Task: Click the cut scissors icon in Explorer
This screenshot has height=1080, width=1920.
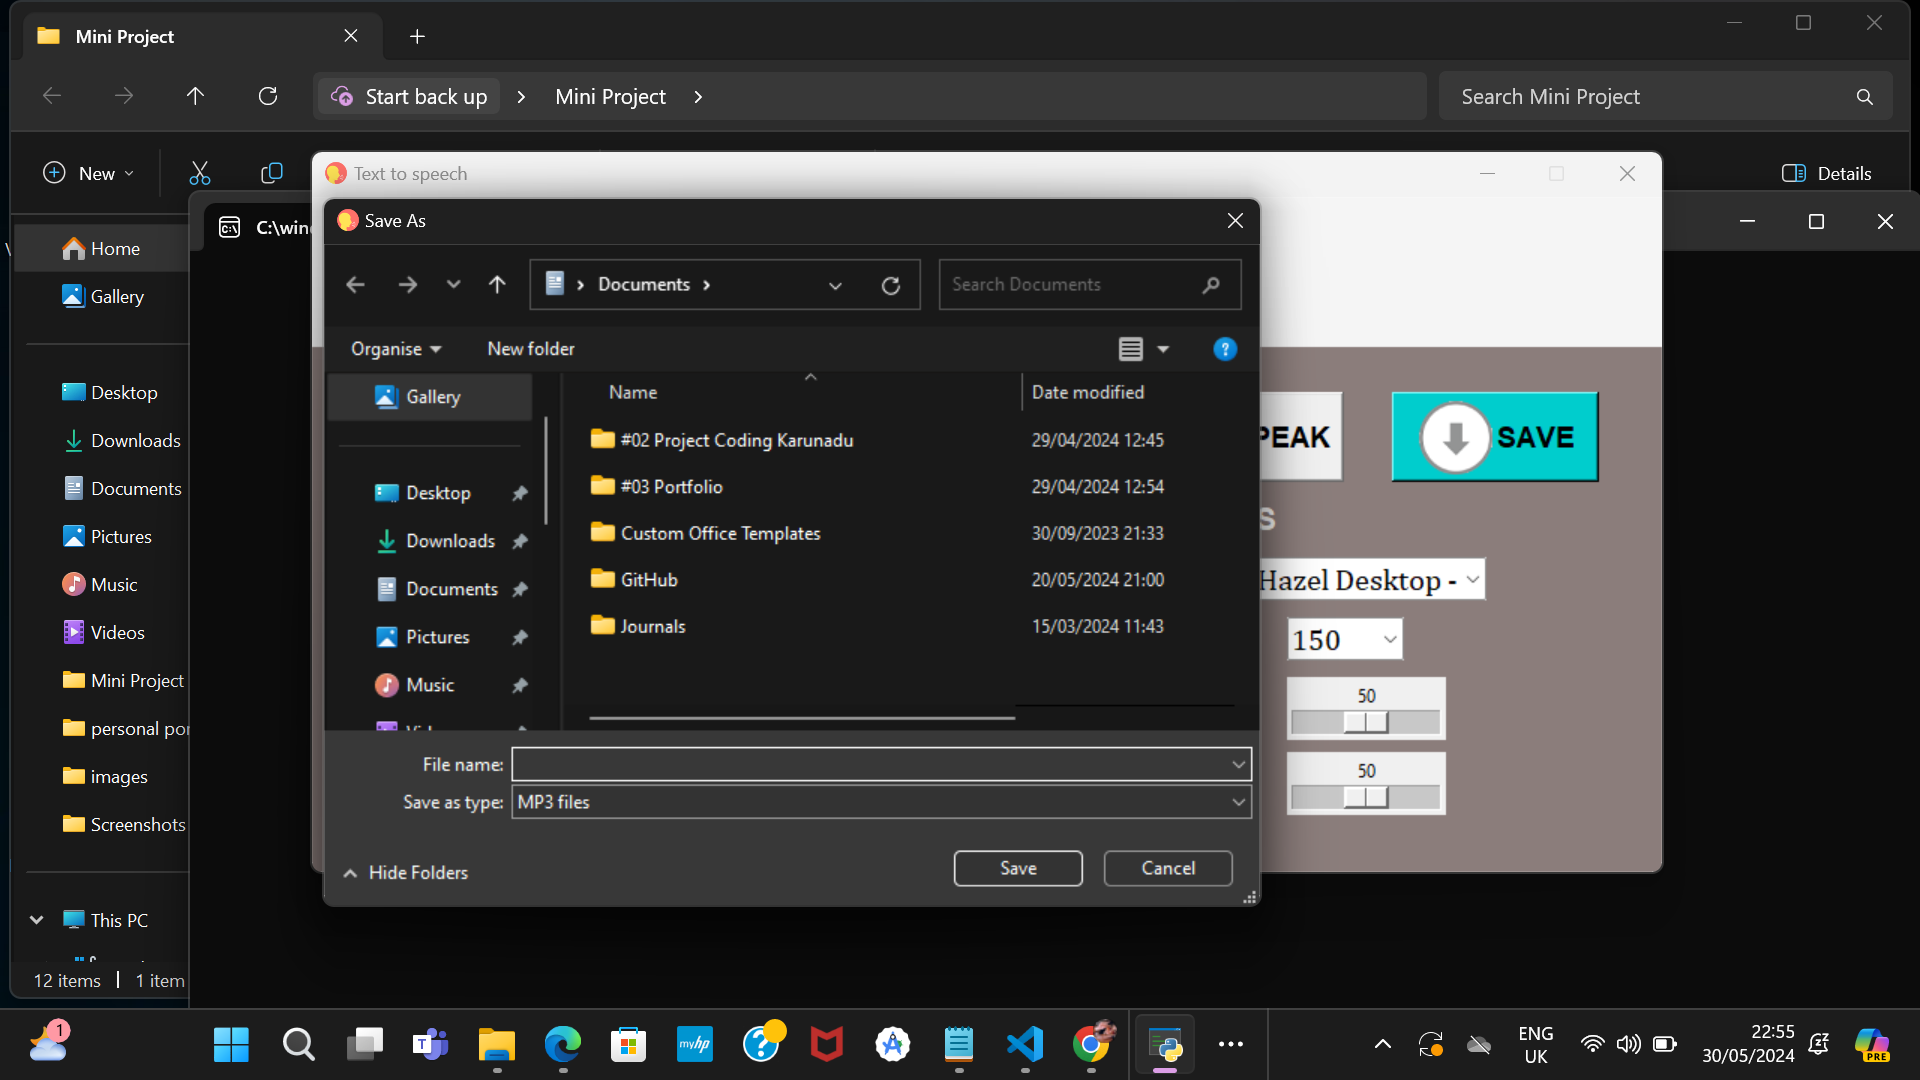Action: point(200,173)
